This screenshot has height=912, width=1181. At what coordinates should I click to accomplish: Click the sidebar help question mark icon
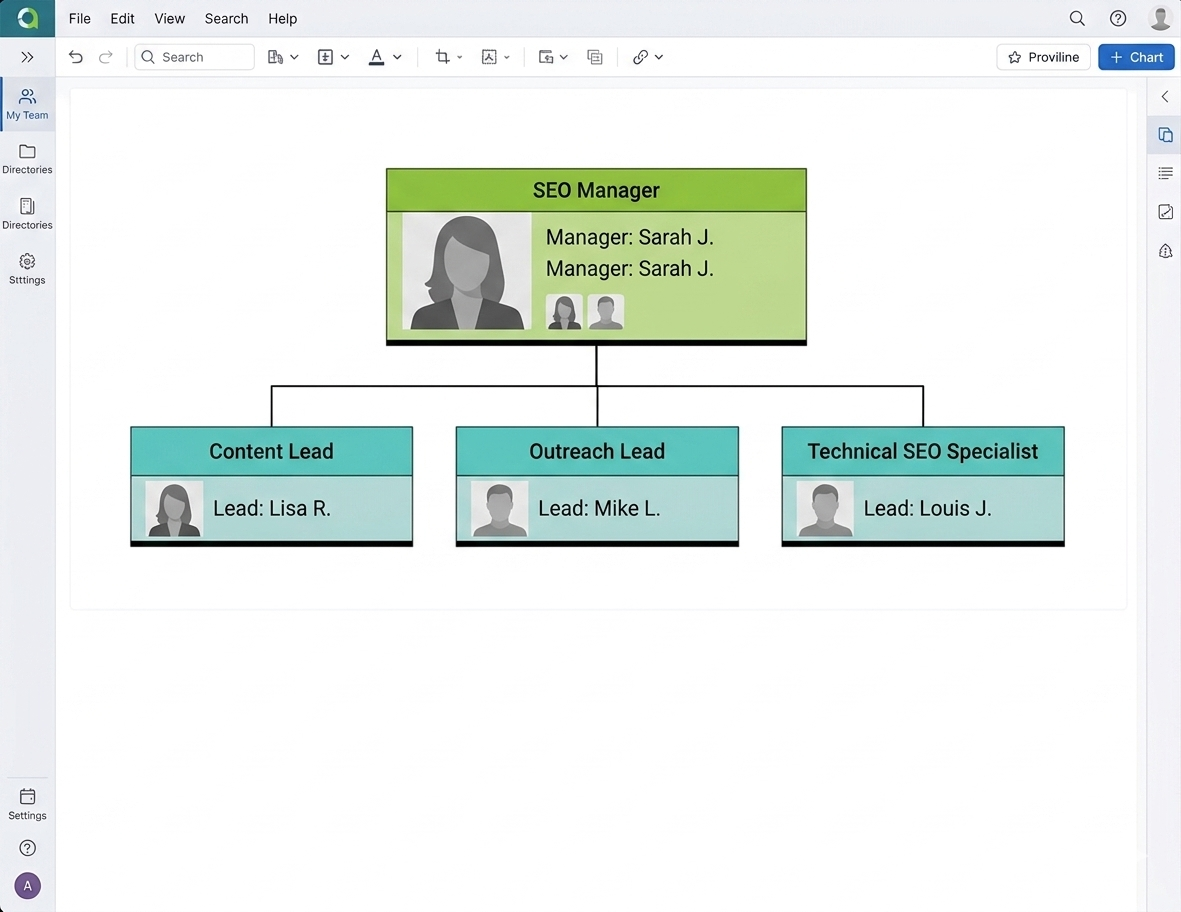[x=27, y=848]
